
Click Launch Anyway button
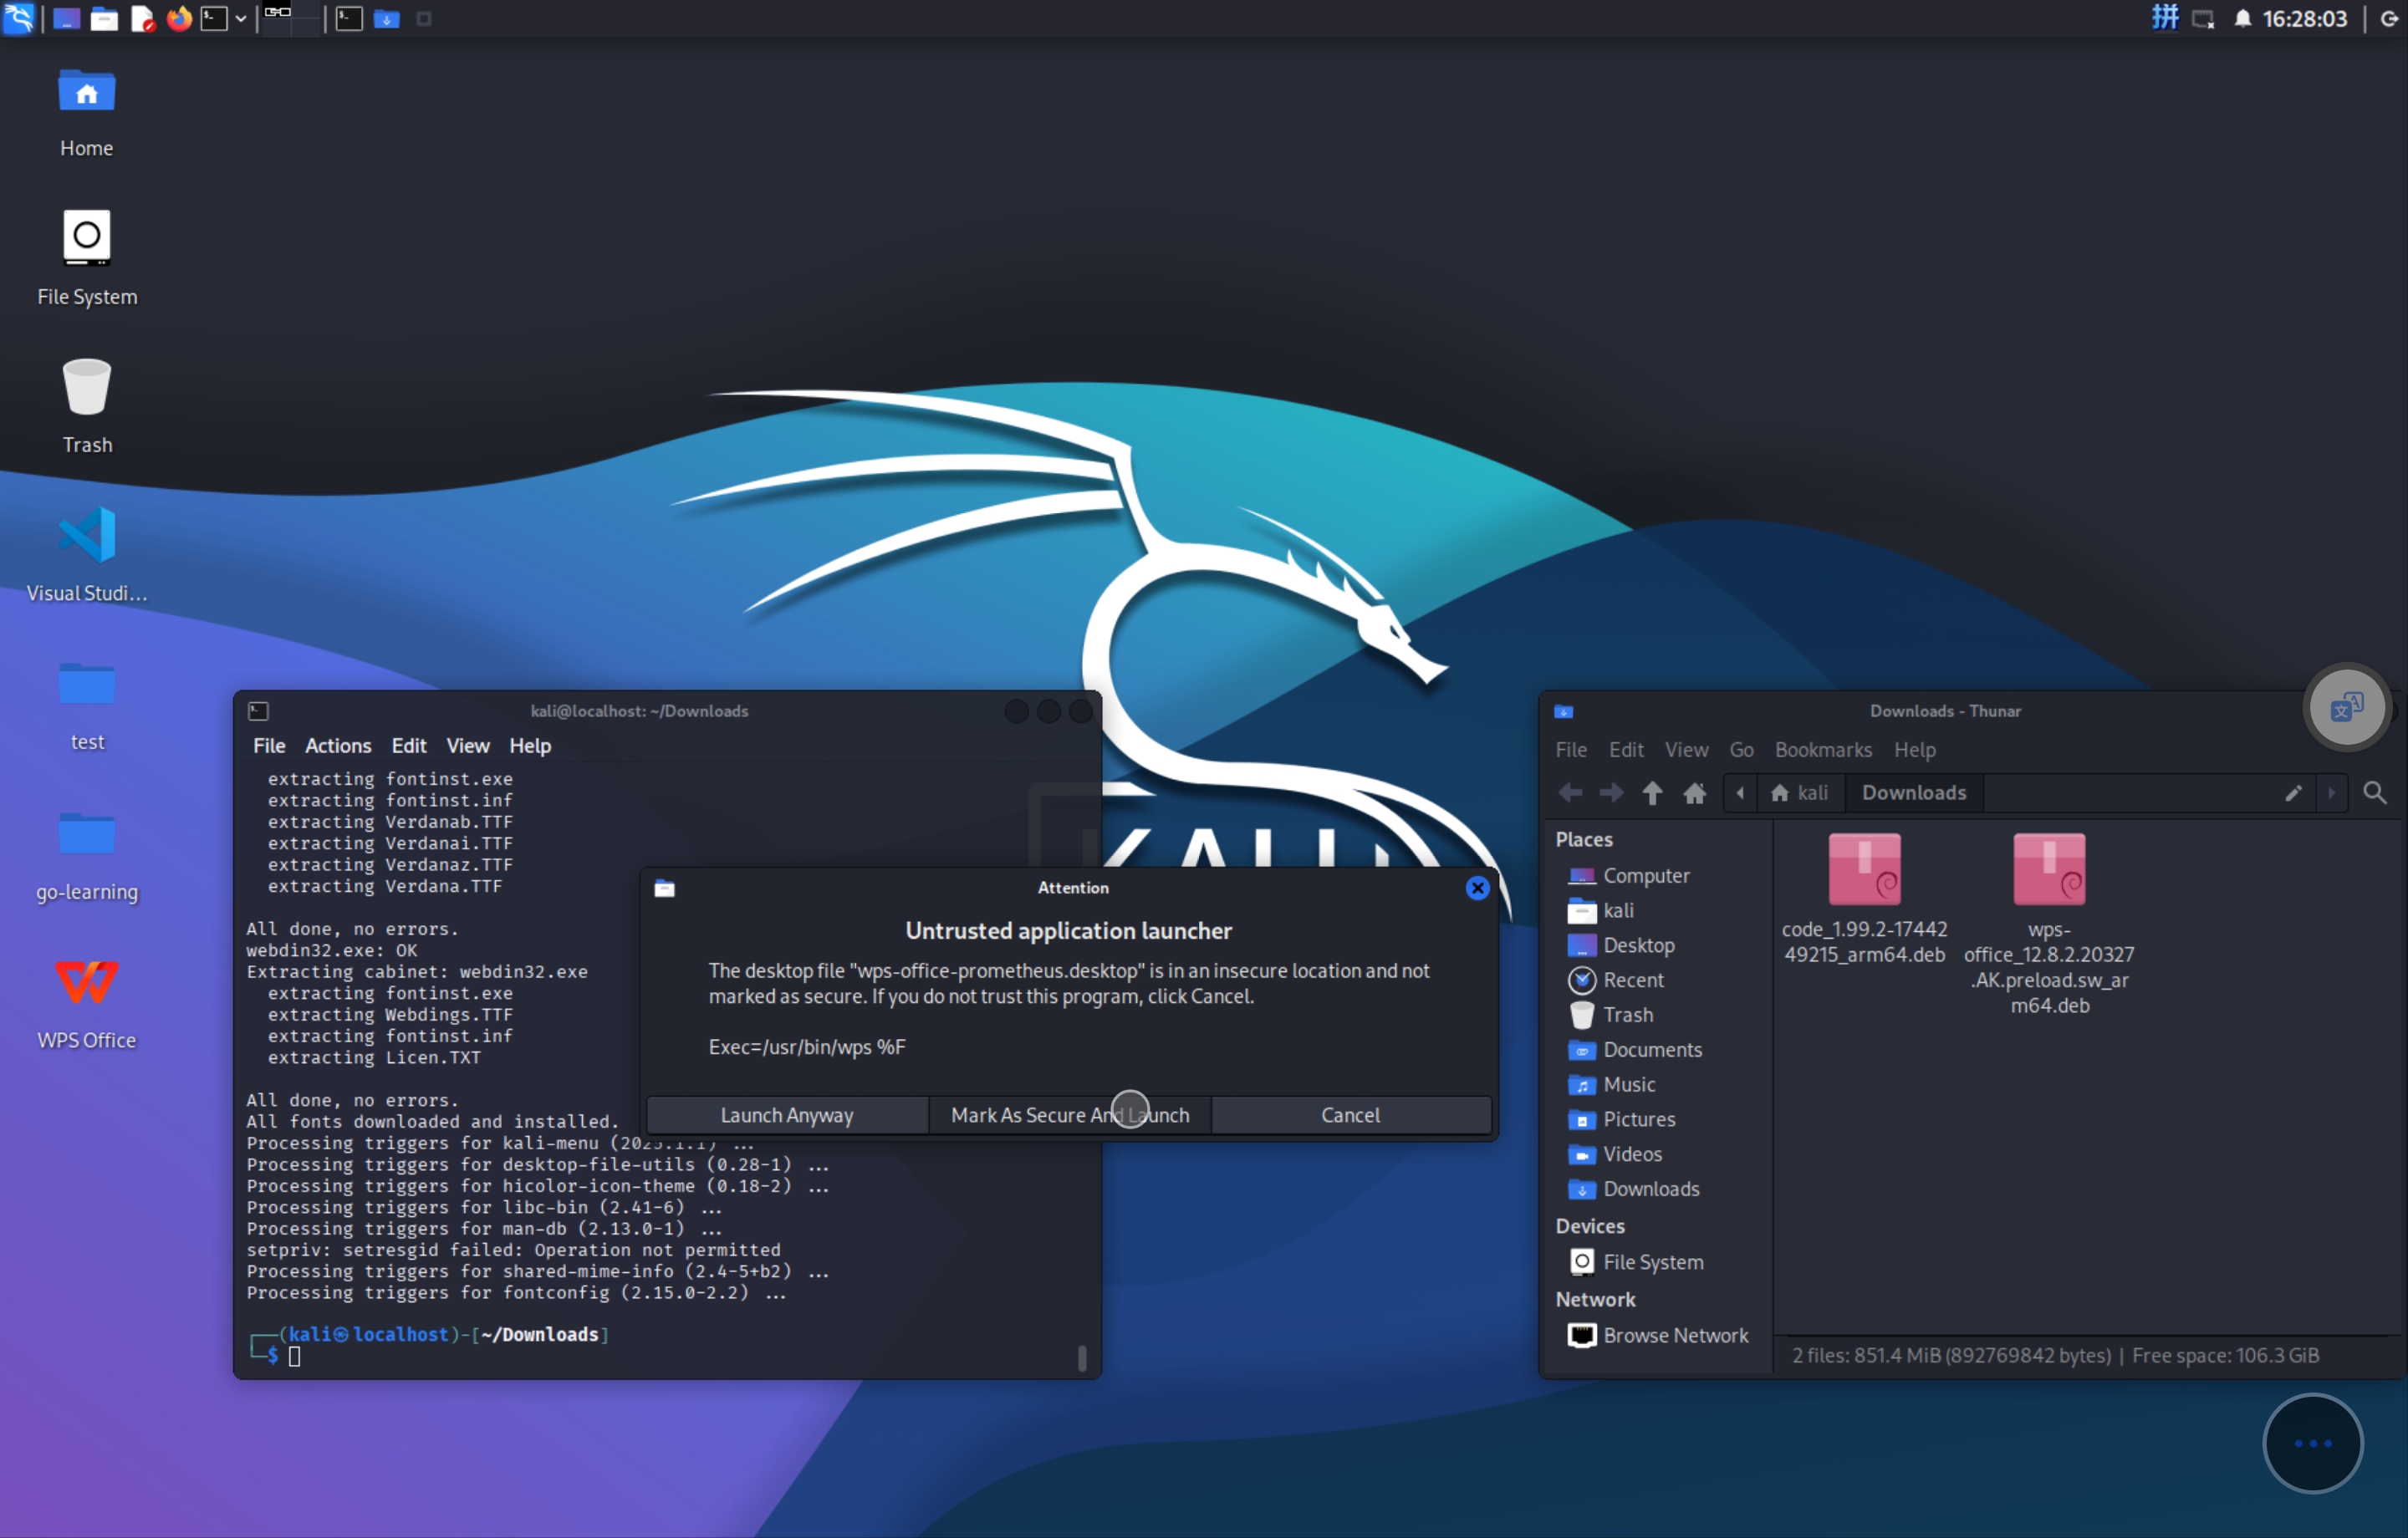click(786, 1115)
